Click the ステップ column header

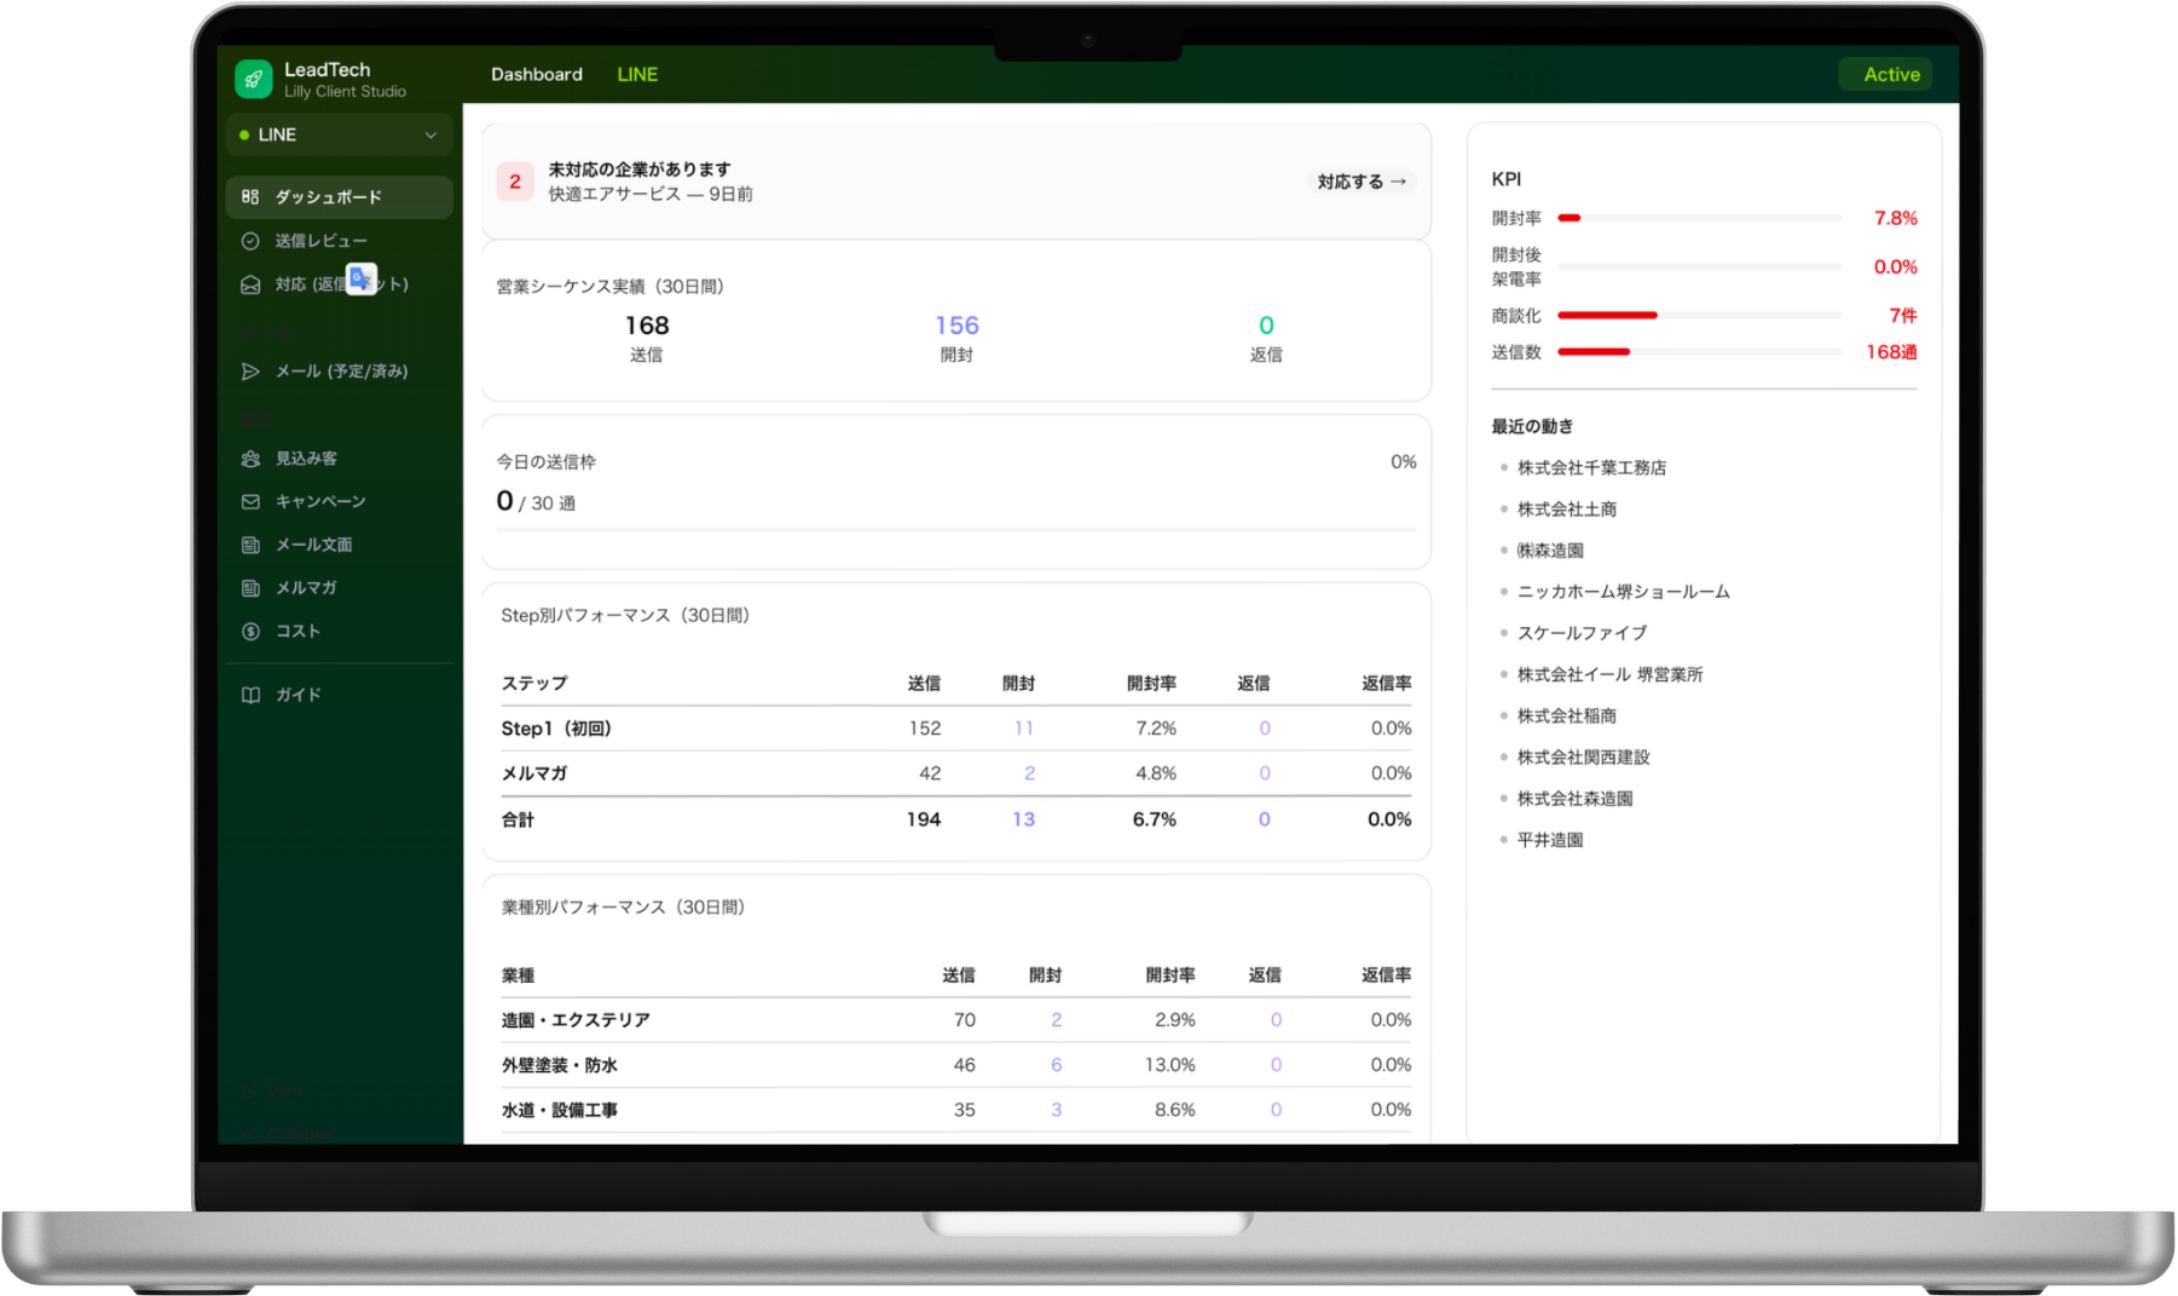pyautogui.click(x=534, y=683)
